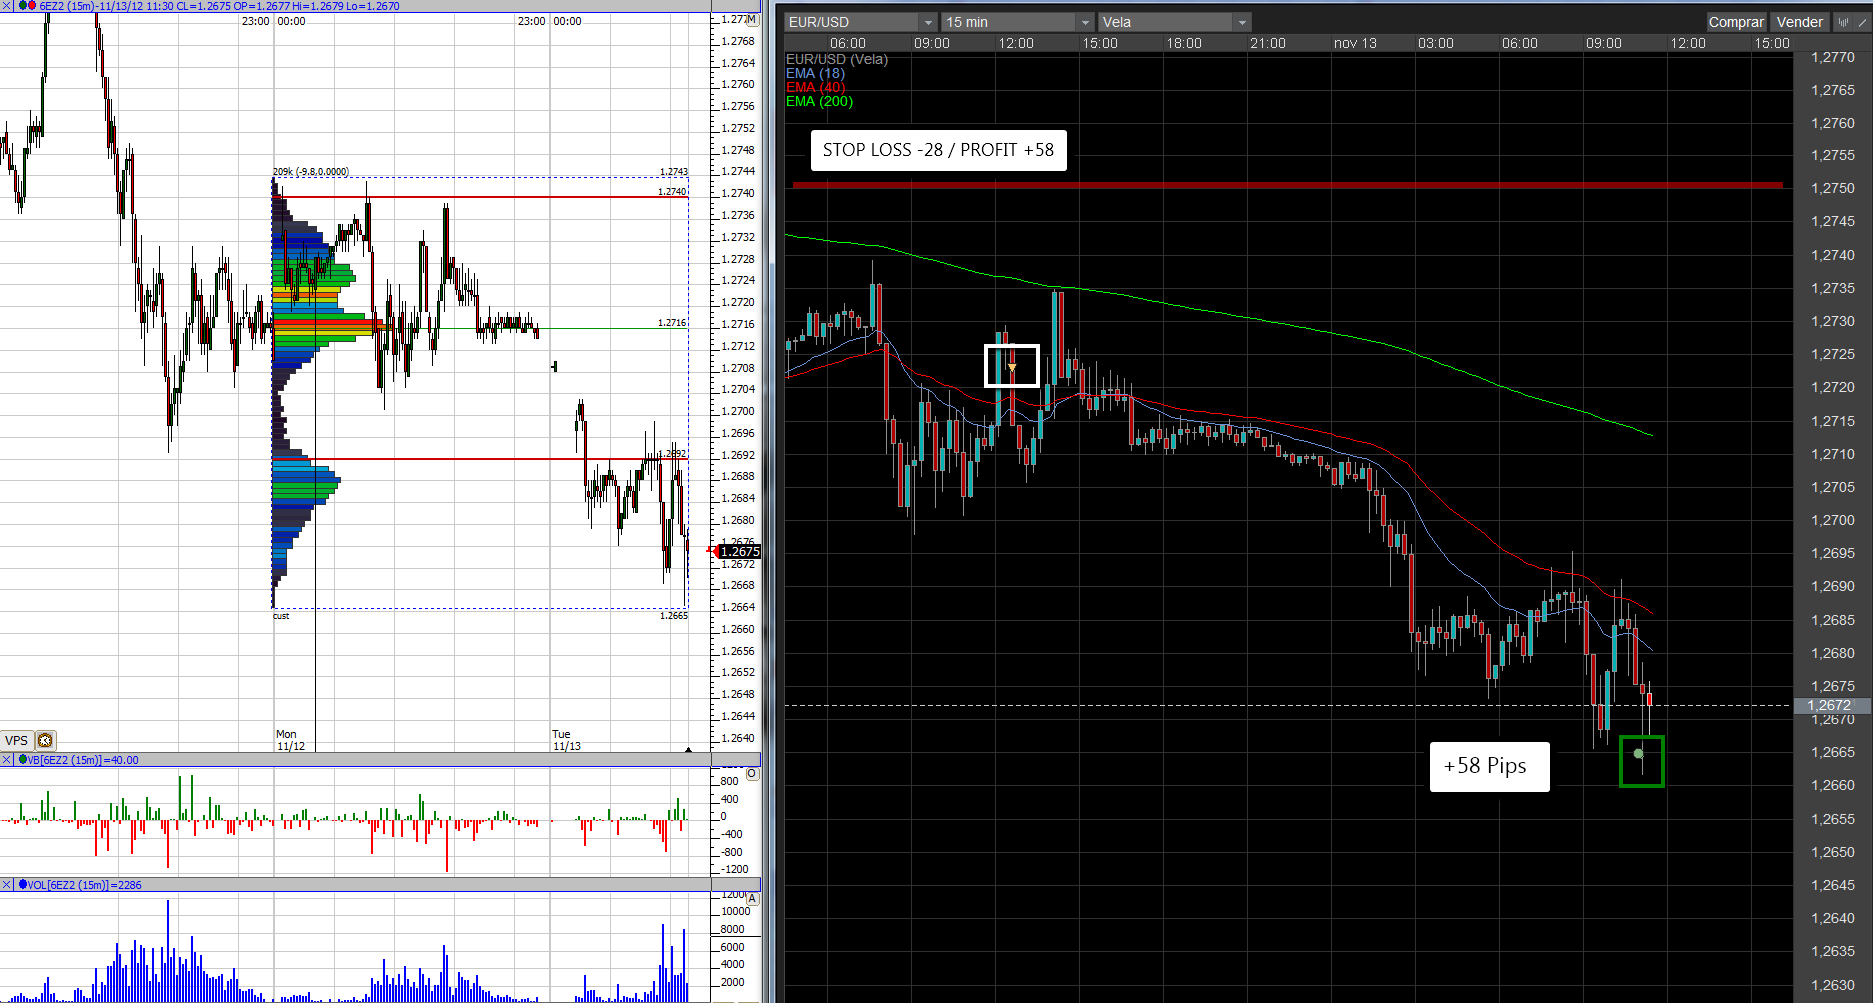Click the 209k profile volume label
1873x1003 pixels.
pyautogui.click(x=310, y=172)
